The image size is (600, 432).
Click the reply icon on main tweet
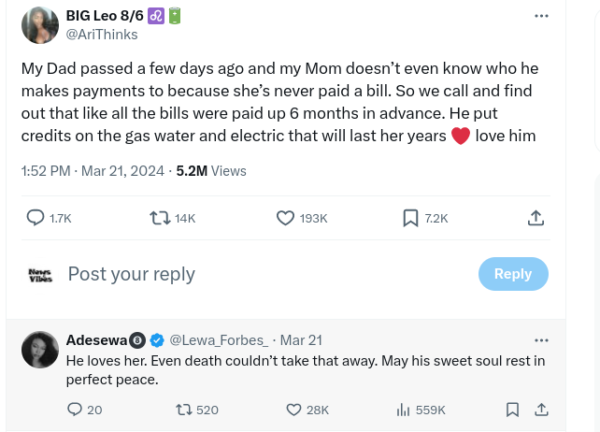click(x=35, y=218)
